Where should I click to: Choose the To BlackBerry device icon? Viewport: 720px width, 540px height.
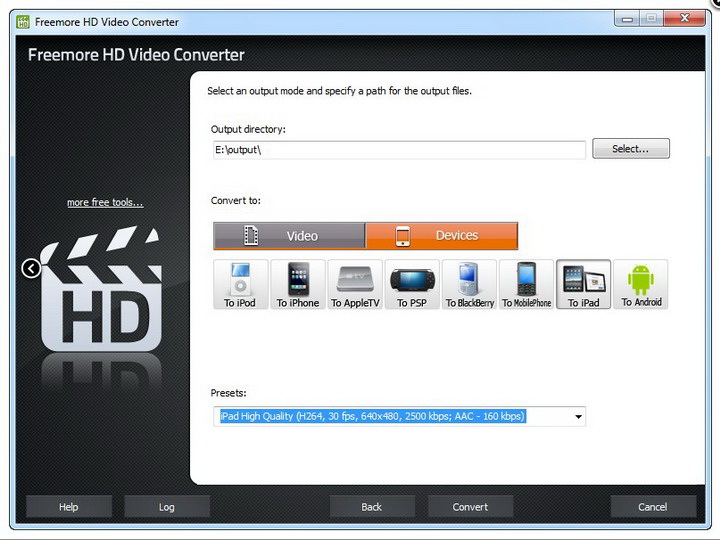tap(469, 284)
